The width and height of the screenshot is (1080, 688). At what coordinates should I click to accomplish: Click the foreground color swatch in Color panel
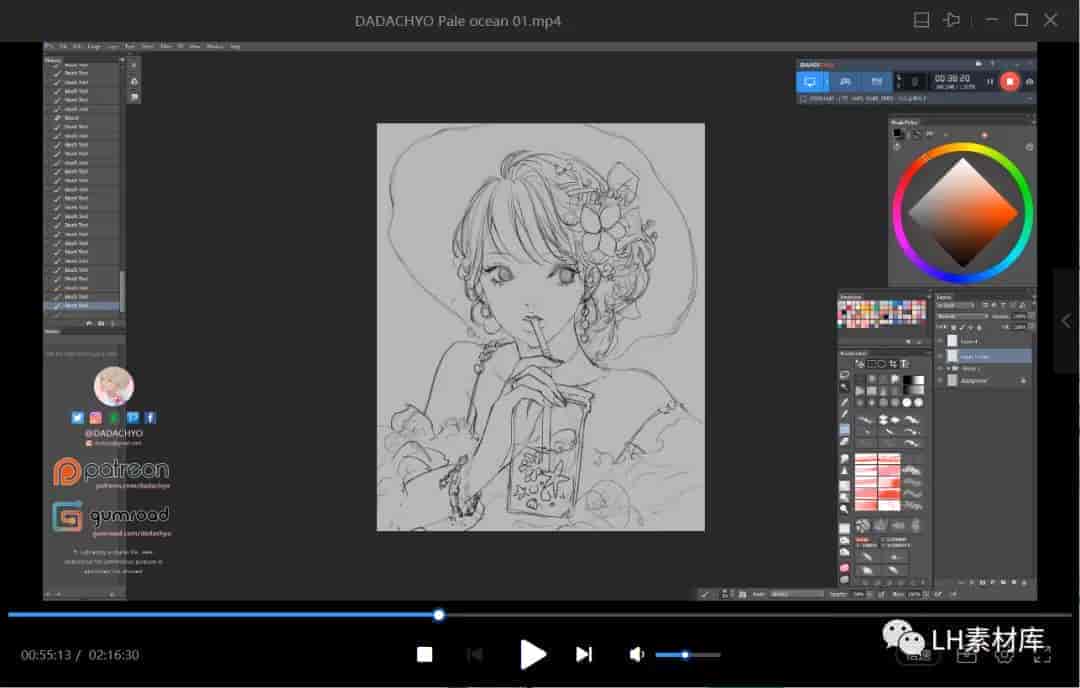tap(897, 132)
